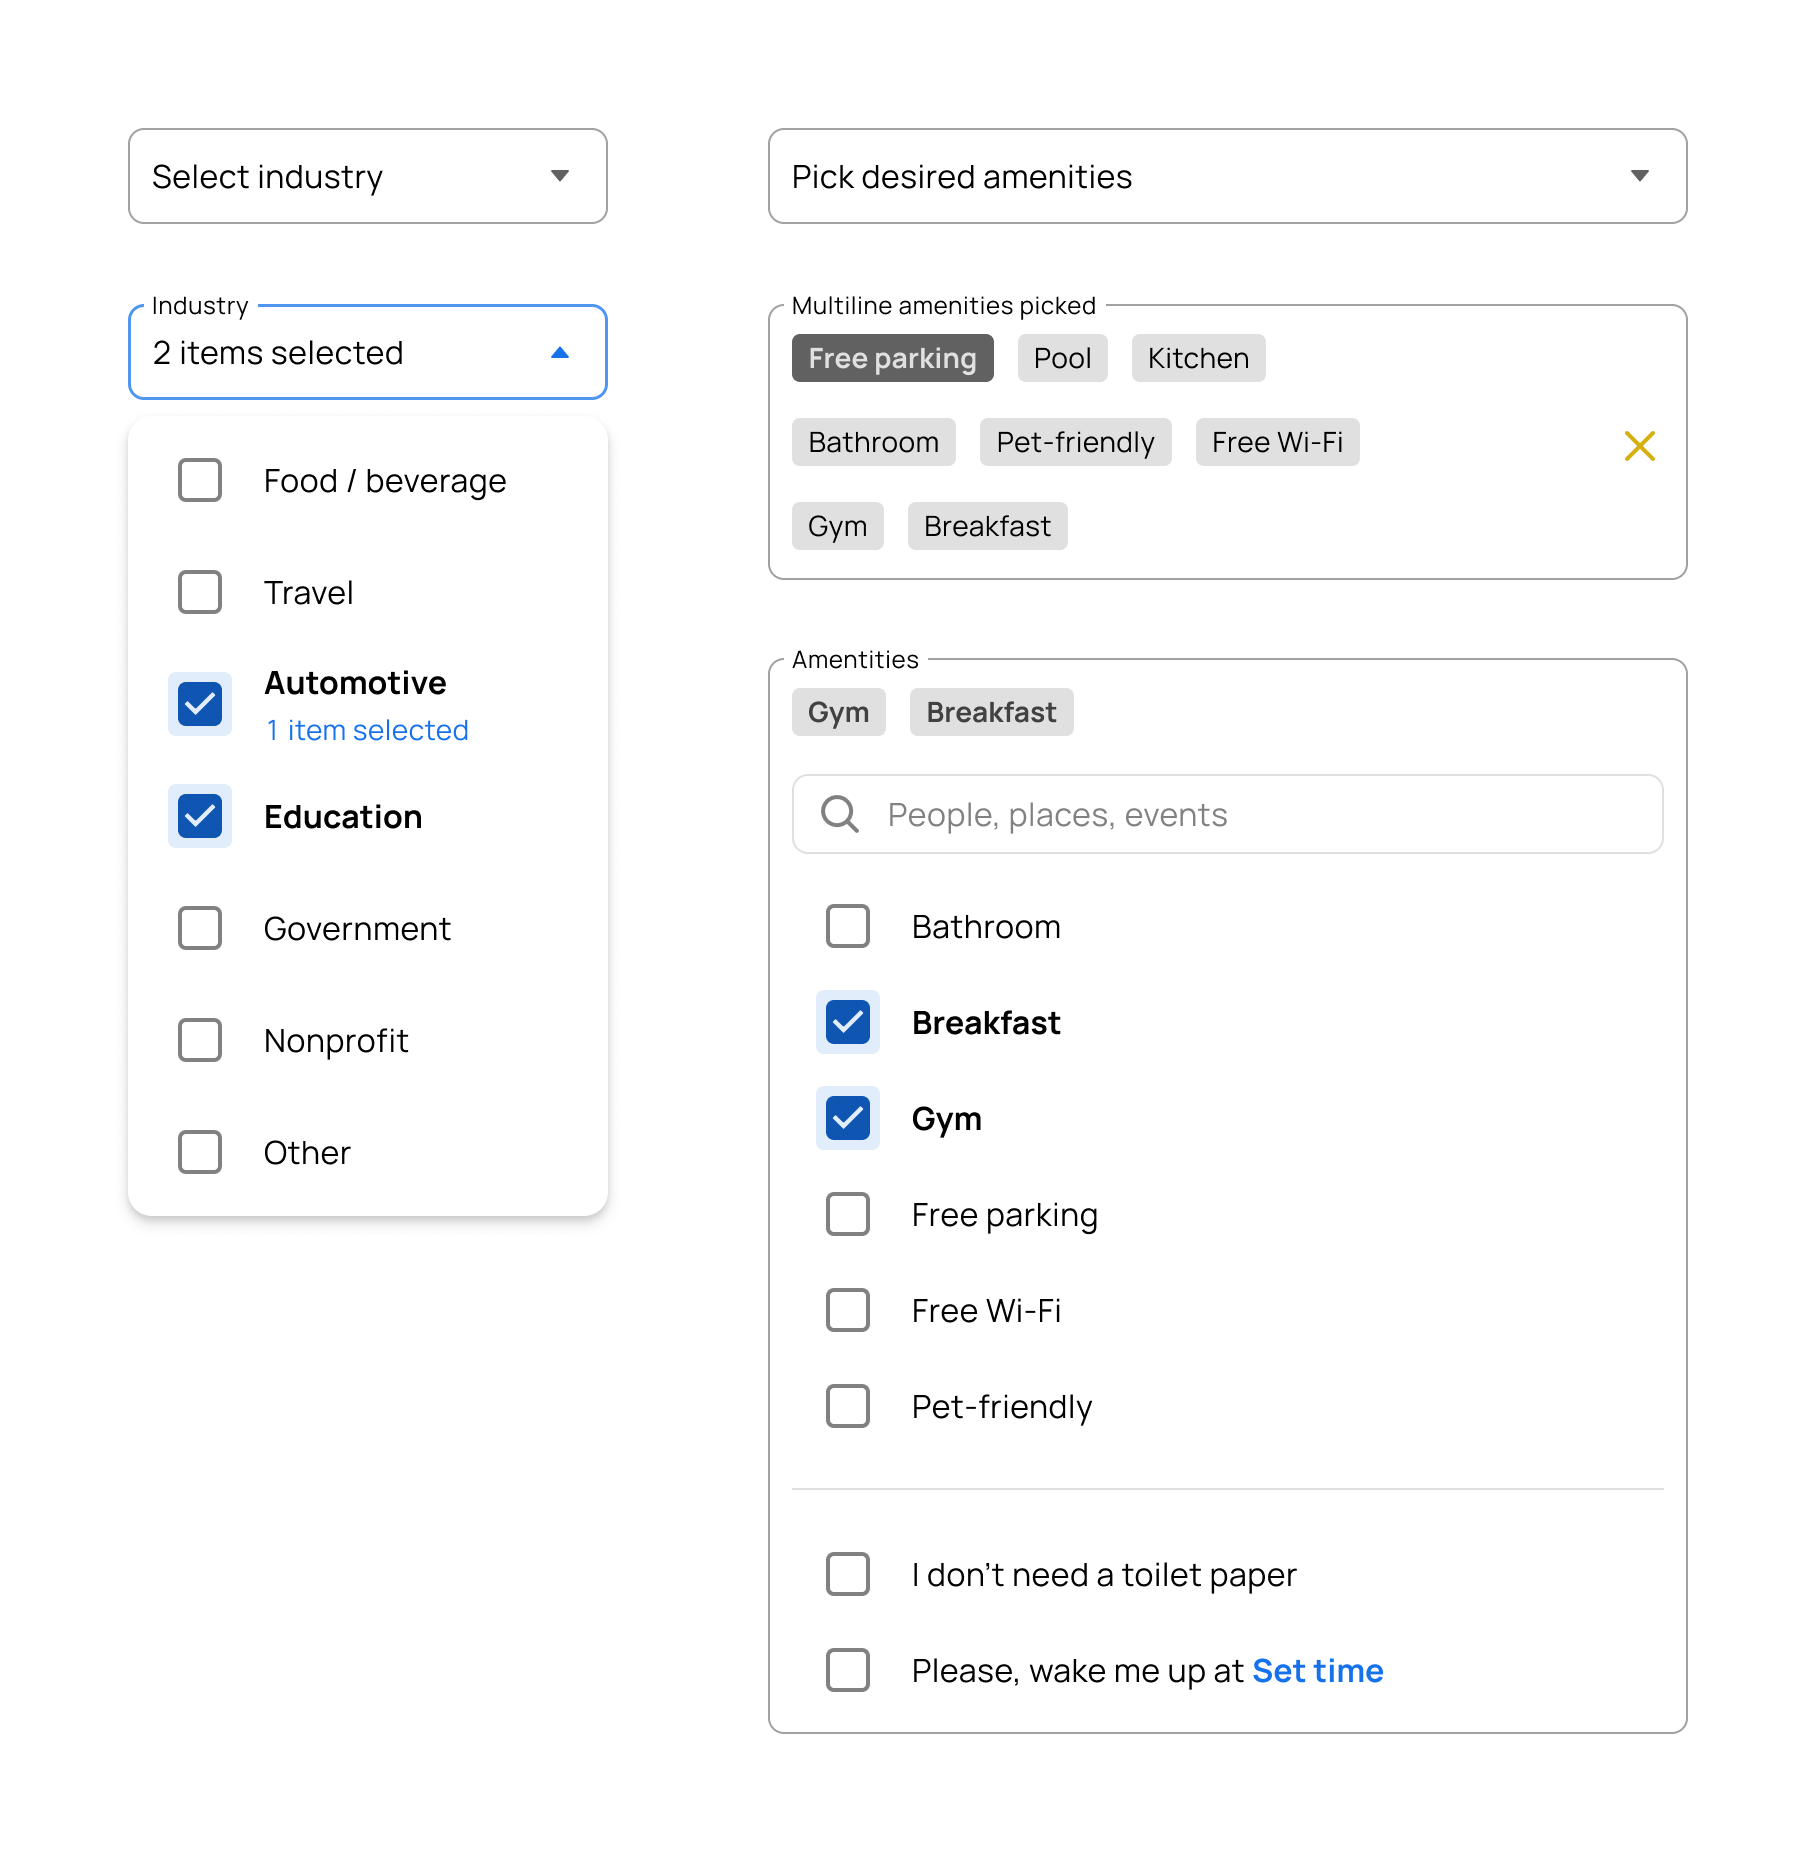Expand the Pick desired amenities dropdown
The width and height of the screenshot is (1816, 1862).
[1226, 176]
